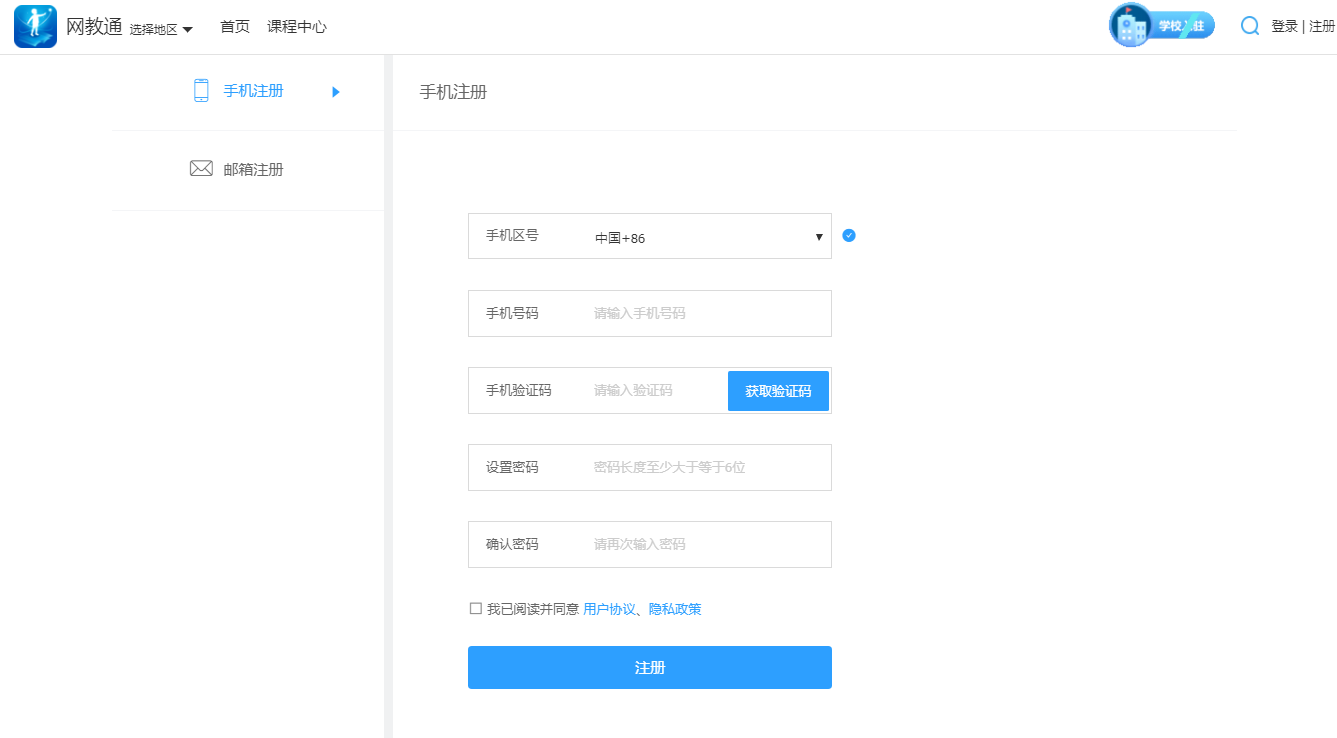Viewport: 1337px width, 738px height.
Task: Switch to 邮箱注册 tab
Action: tap(253, 170)
